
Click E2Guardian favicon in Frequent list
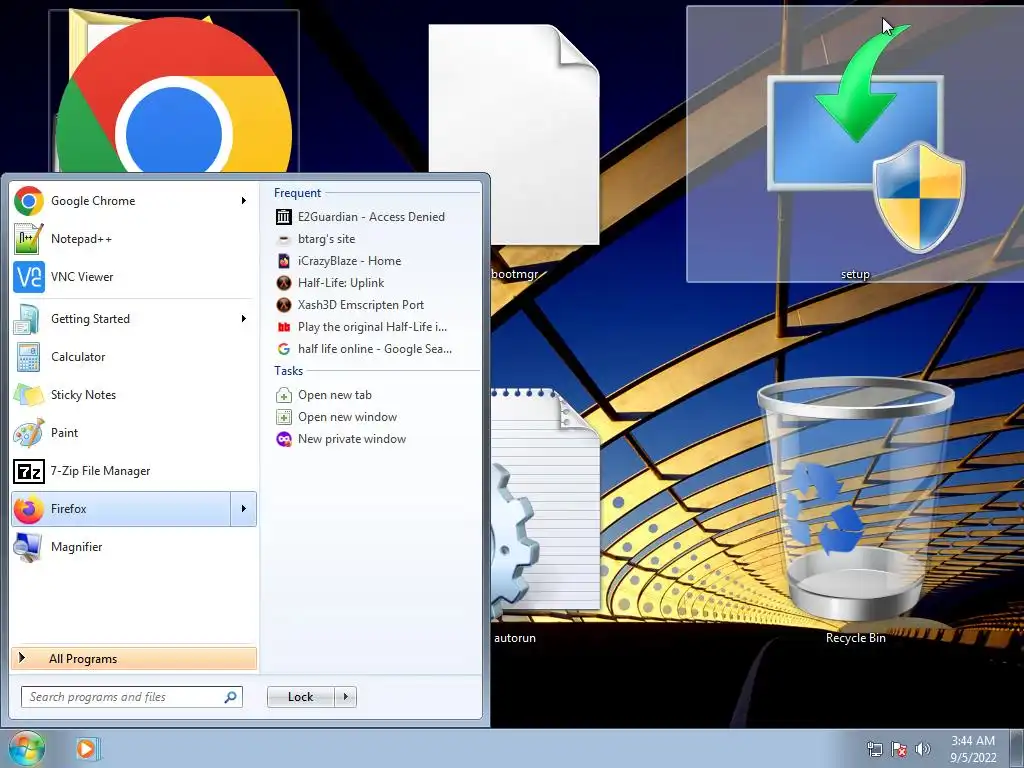pos(283,217)
